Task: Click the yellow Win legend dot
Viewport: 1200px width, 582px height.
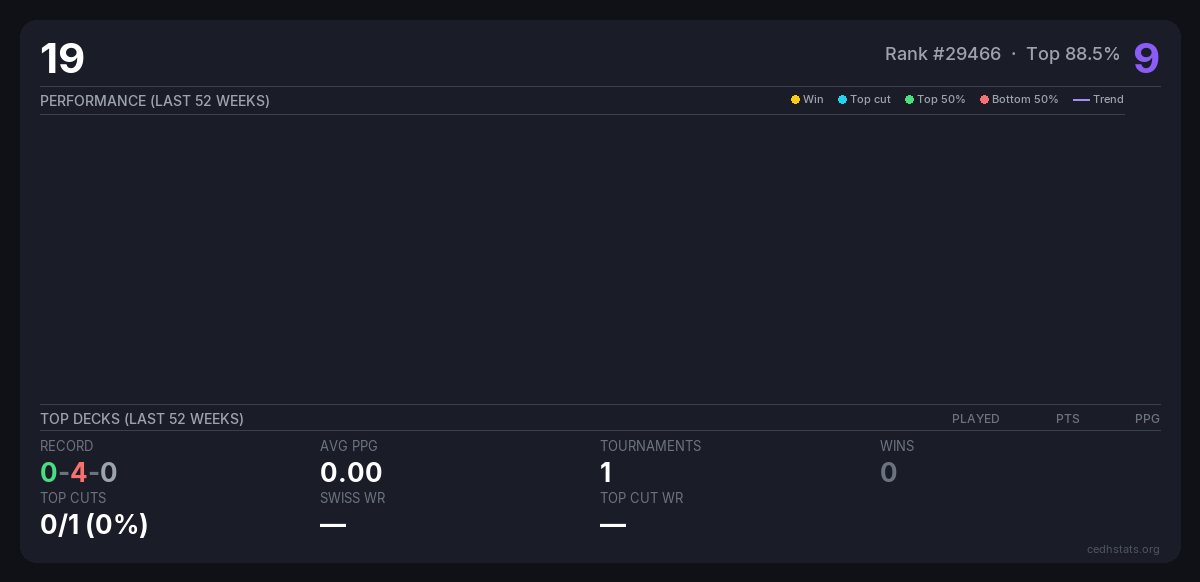Action: (795, 100)
